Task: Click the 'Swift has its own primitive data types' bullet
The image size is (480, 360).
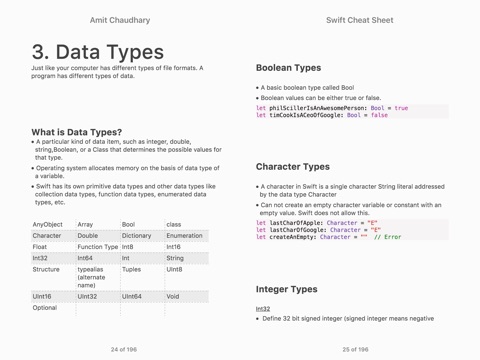Action: 124,194
